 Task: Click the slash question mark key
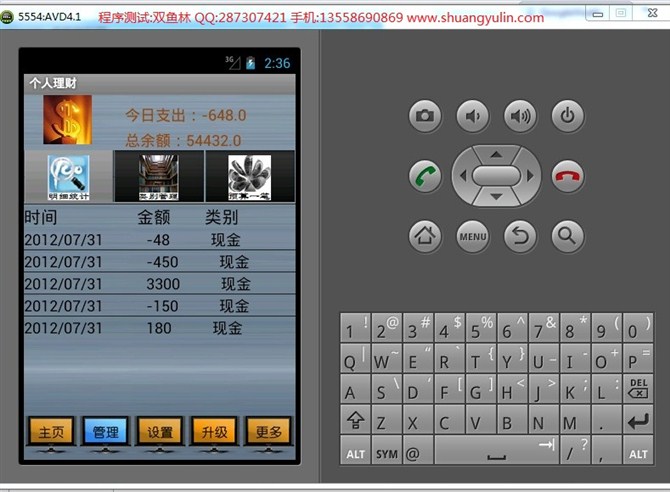(575, 451)
